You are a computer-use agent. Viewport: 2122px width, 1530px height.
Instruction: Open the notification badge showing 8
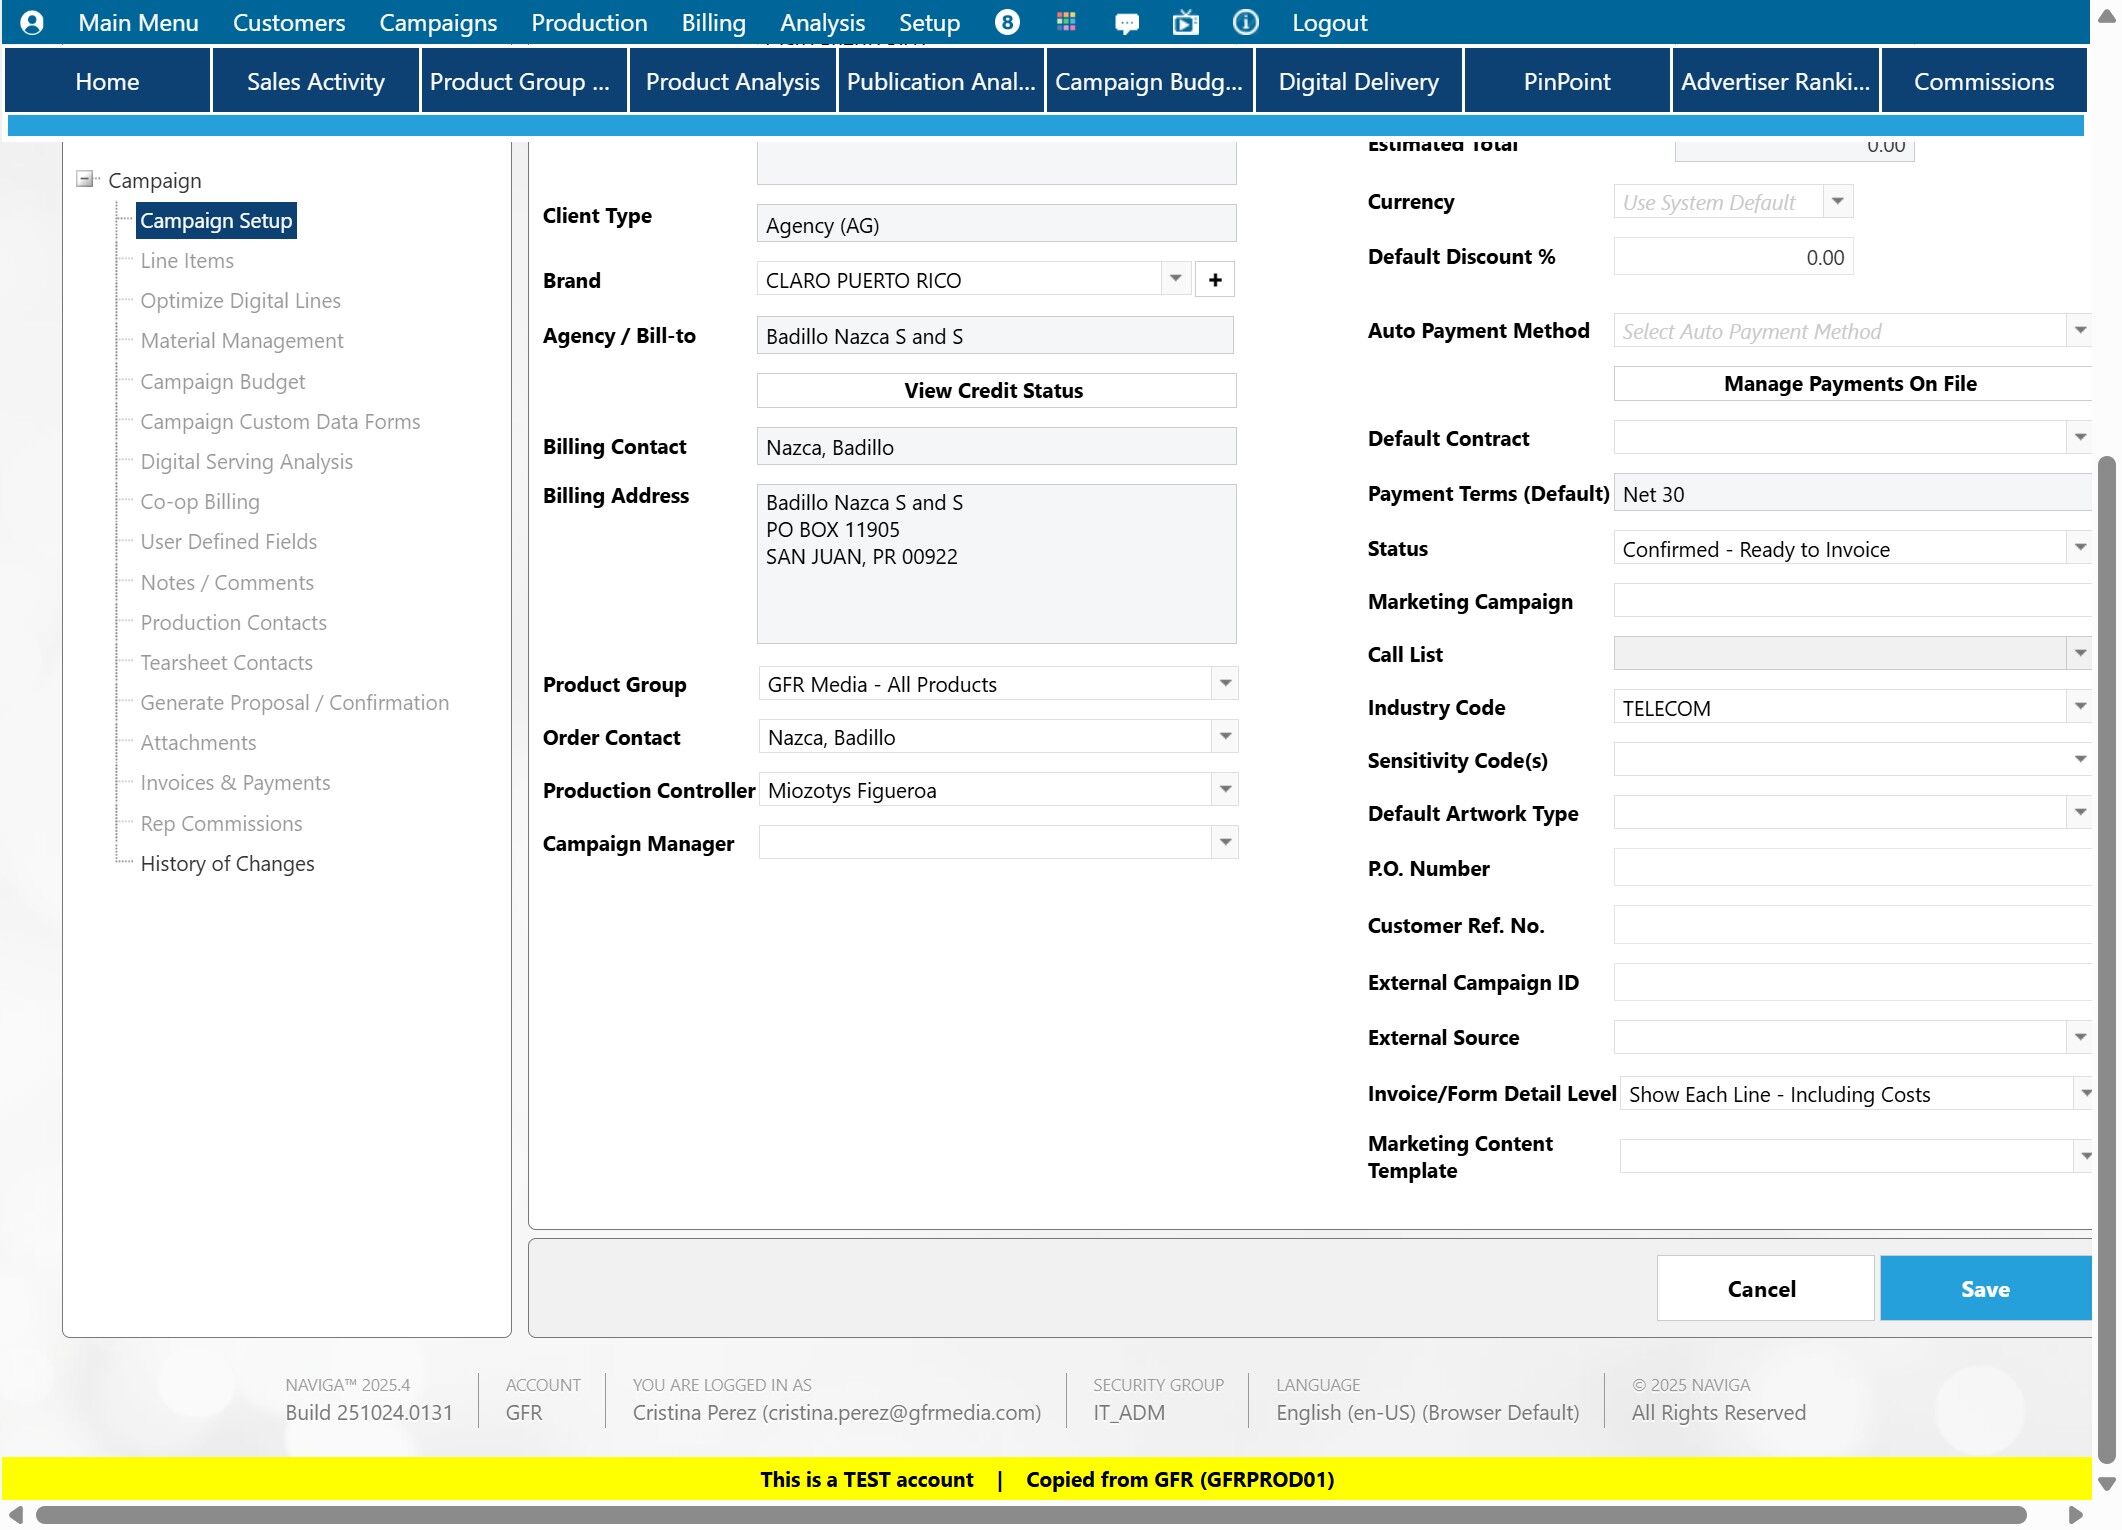tap(1007, 22)
